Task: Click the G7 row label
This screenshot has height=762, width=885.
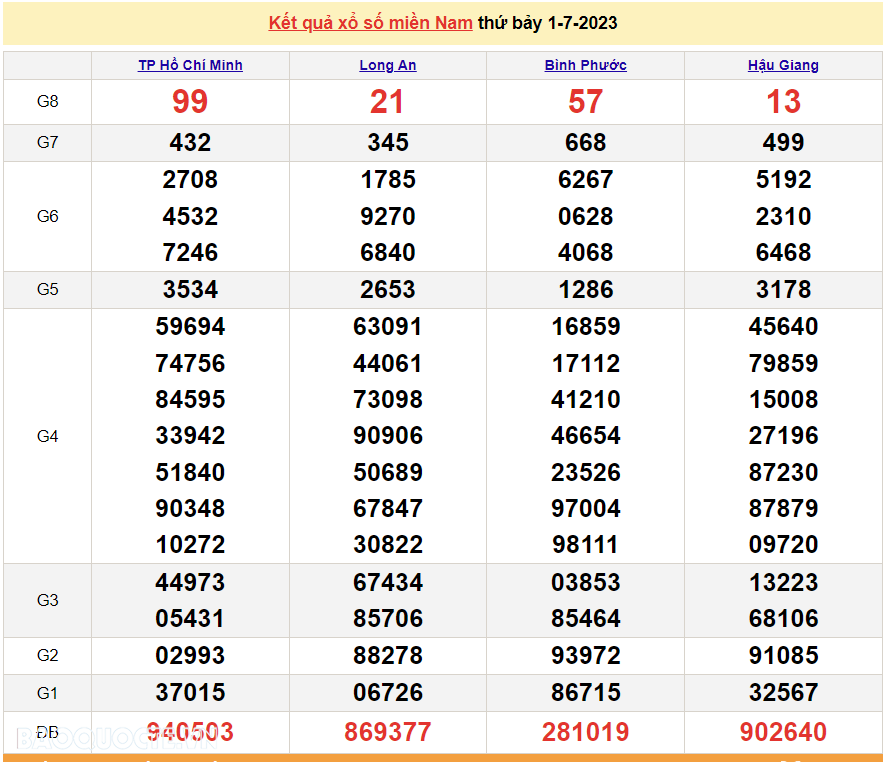Action: (x=47, y=142)
